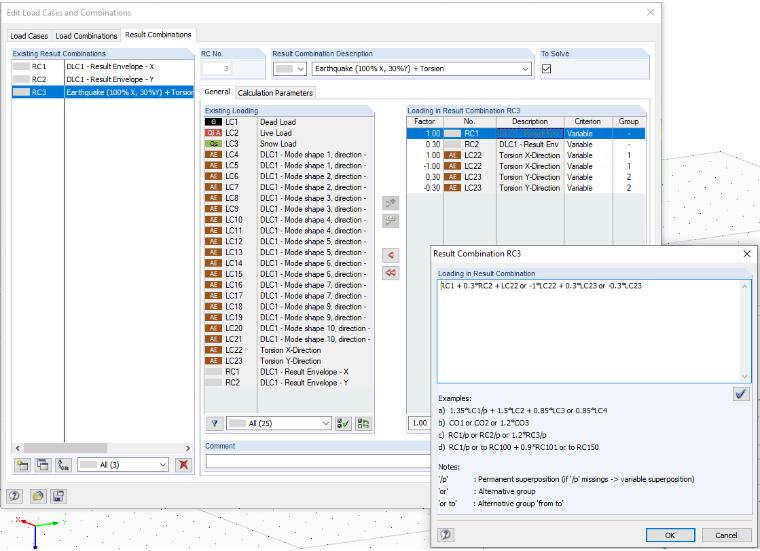
Task: Click the RC No. field showing 3
Action: coord(217,69)
